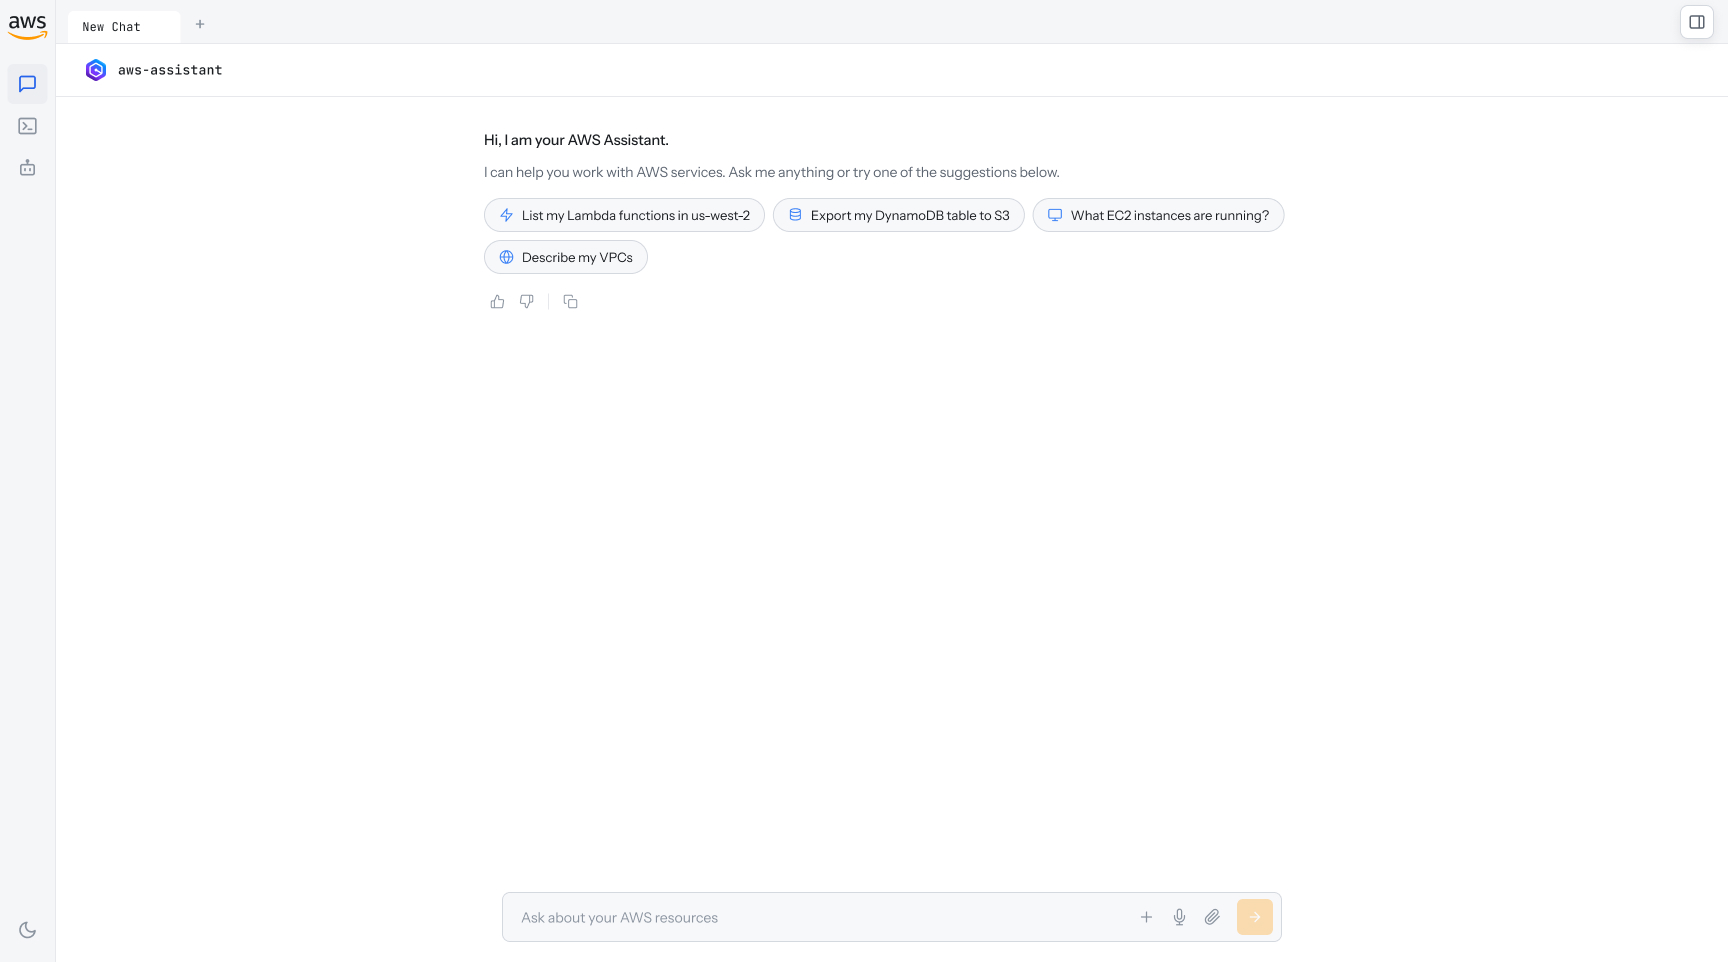This screenshot has height=962, width=1728.
Task: Start voice input with the microphone icon
Action: click(1180, 917)
